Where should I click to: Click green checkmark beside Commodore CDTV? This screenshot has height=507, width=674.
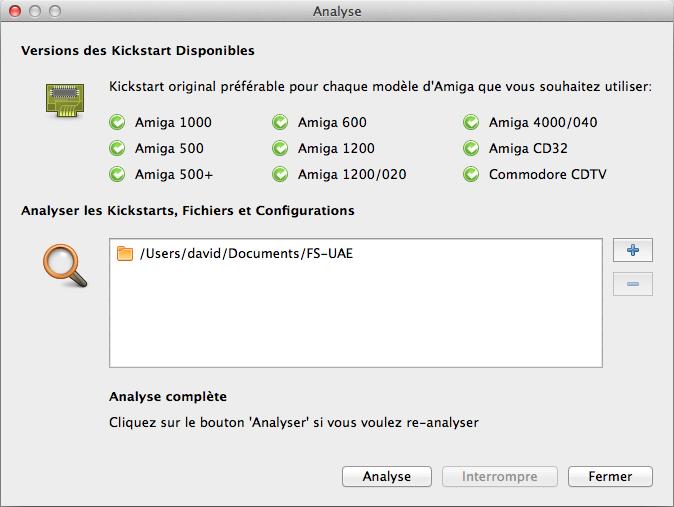[471, 174]
